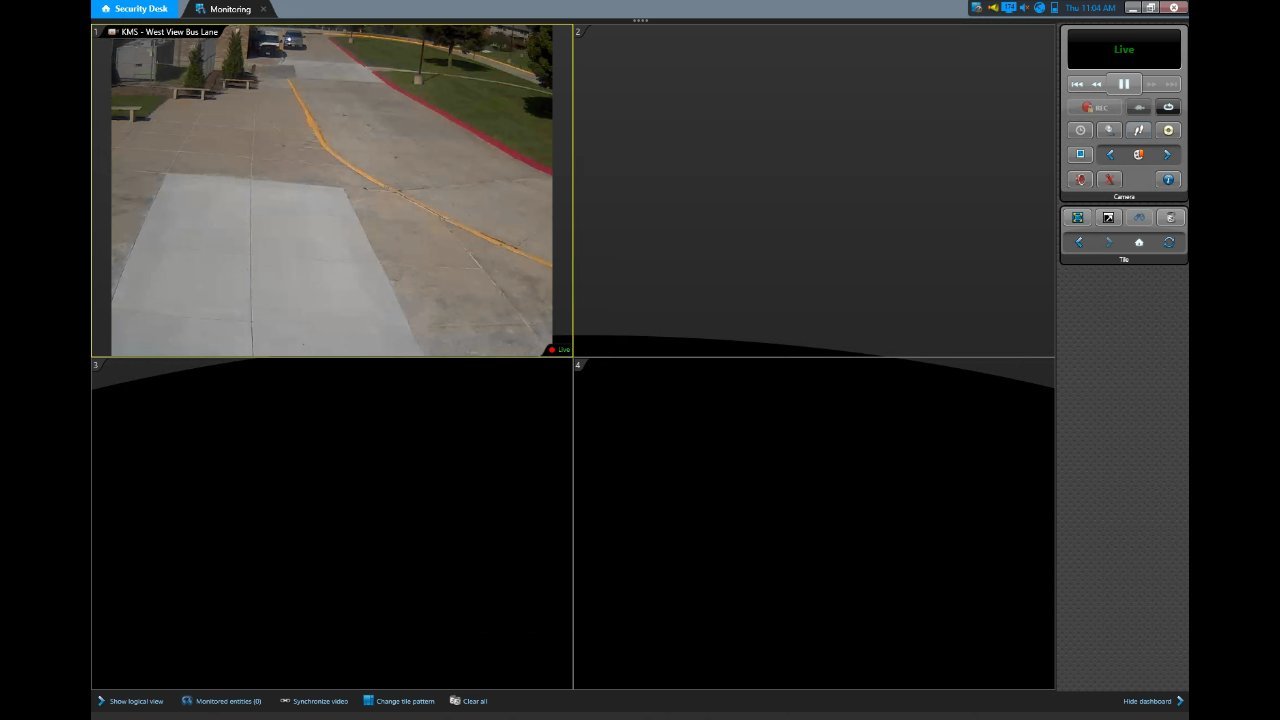Go to previous bookmark arrow
This screenshot has width=1280, height=720.
coord(1110,155)
